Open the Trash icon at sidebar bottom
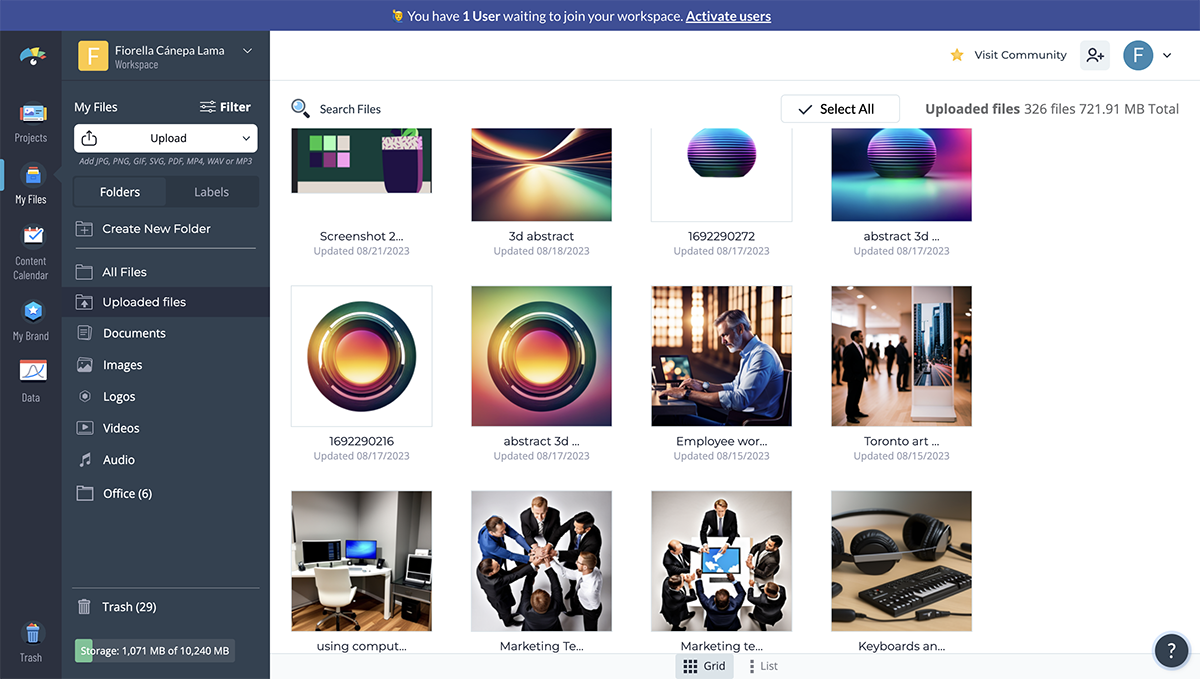 point(31,637)
